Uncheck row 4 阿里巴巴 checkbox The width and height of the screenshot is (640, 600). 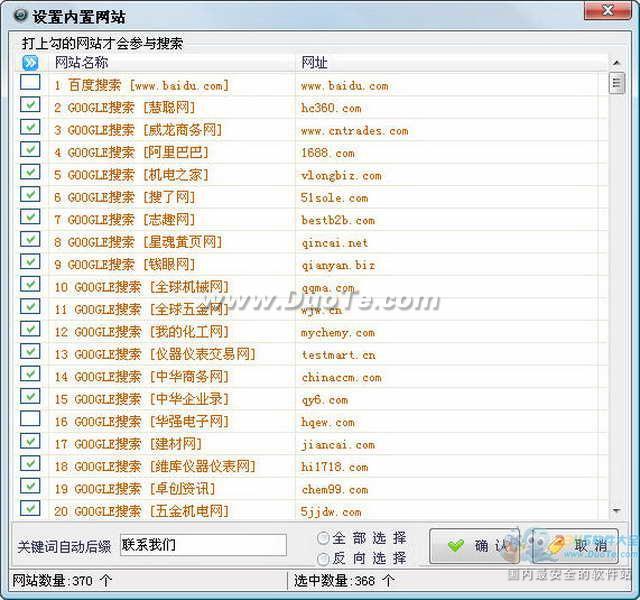click(30, 149)
